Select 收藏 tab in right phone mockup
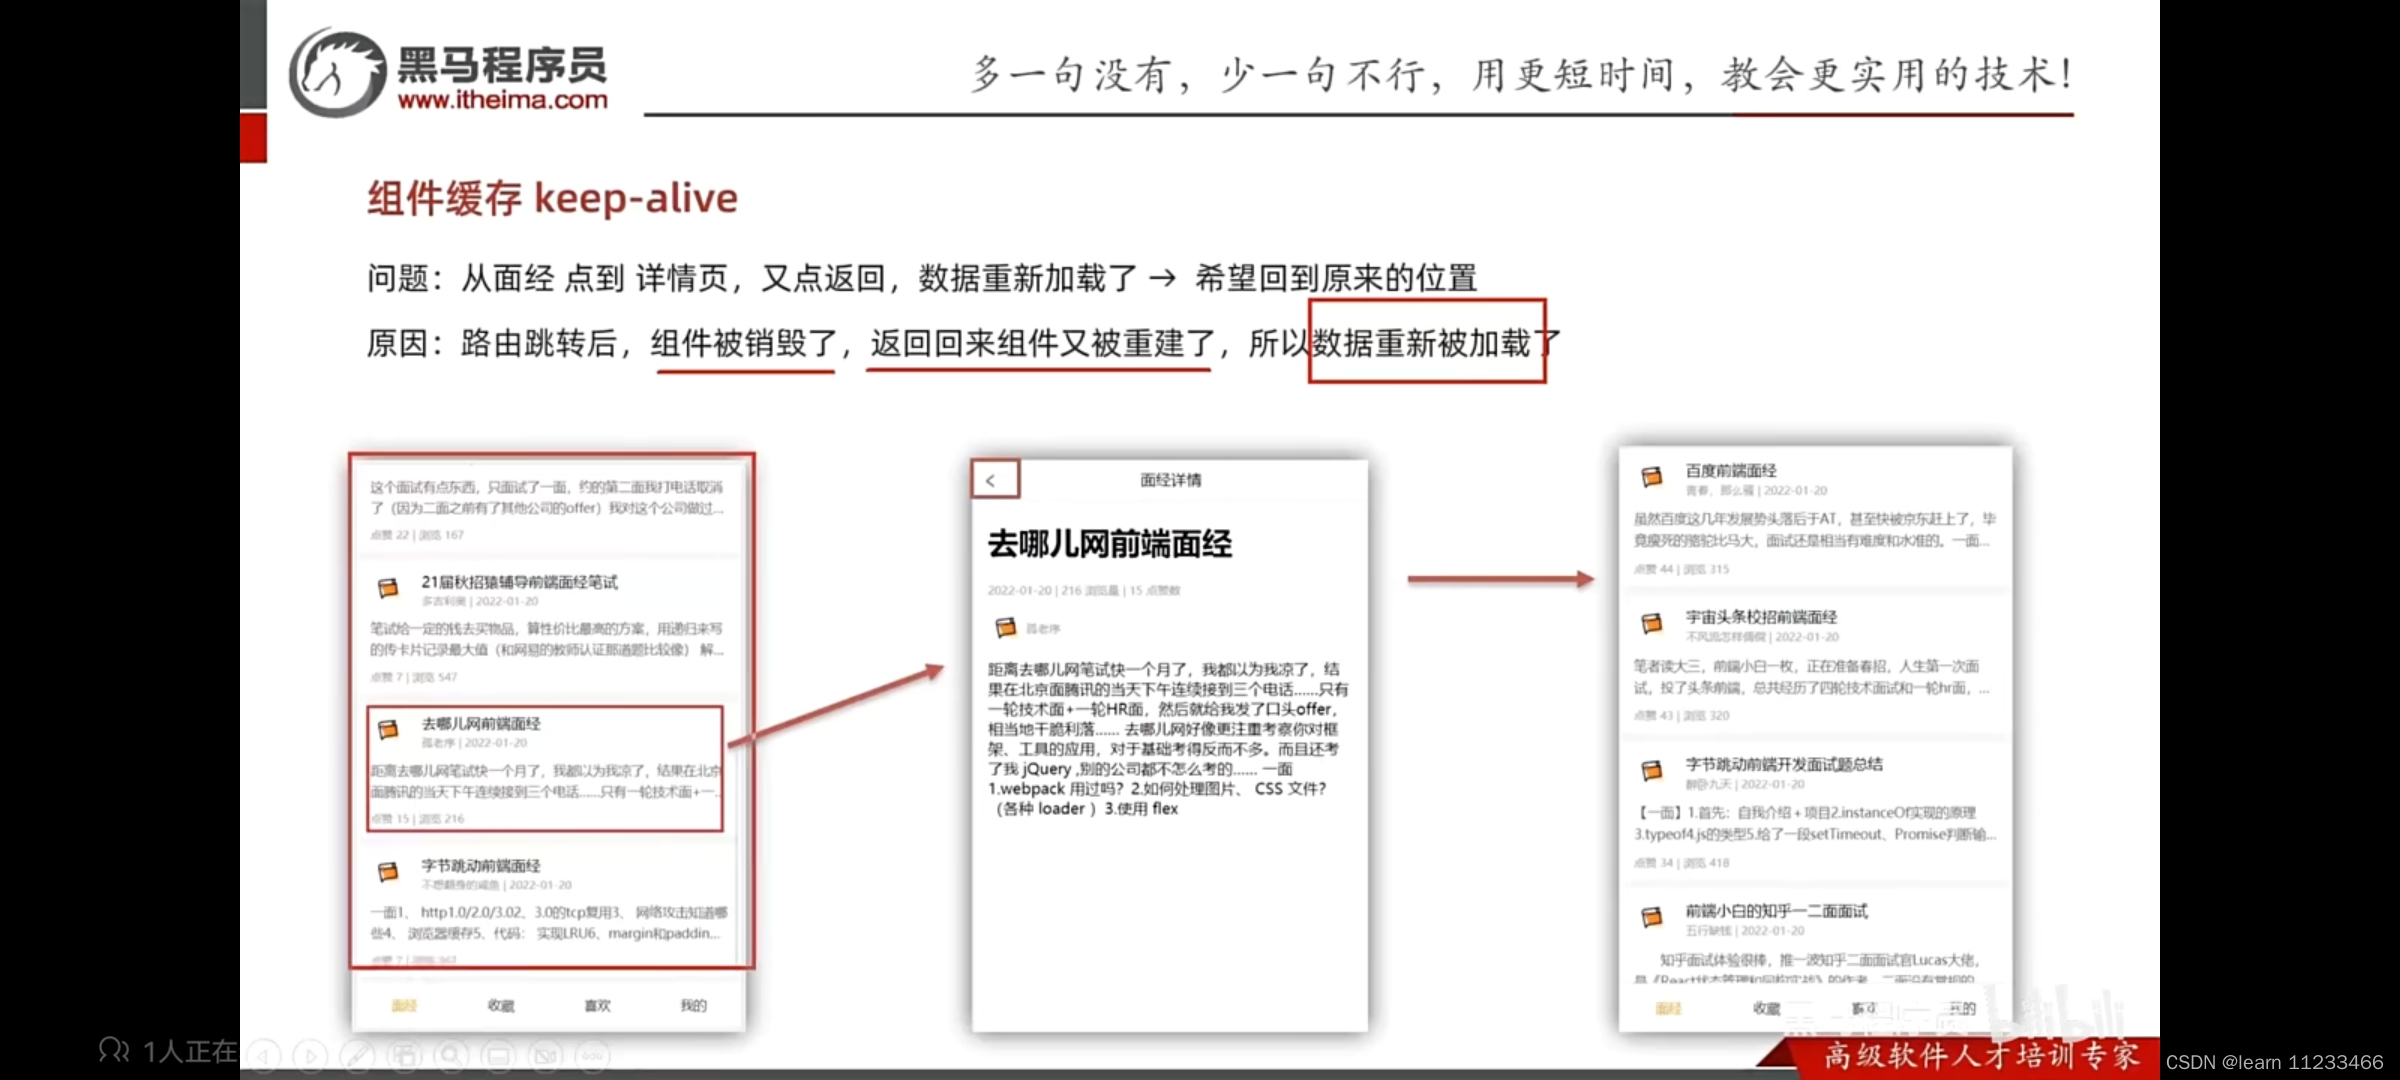Image resolution: width=2400 pixels, height=1080 pixels. click(1766, 1008)
